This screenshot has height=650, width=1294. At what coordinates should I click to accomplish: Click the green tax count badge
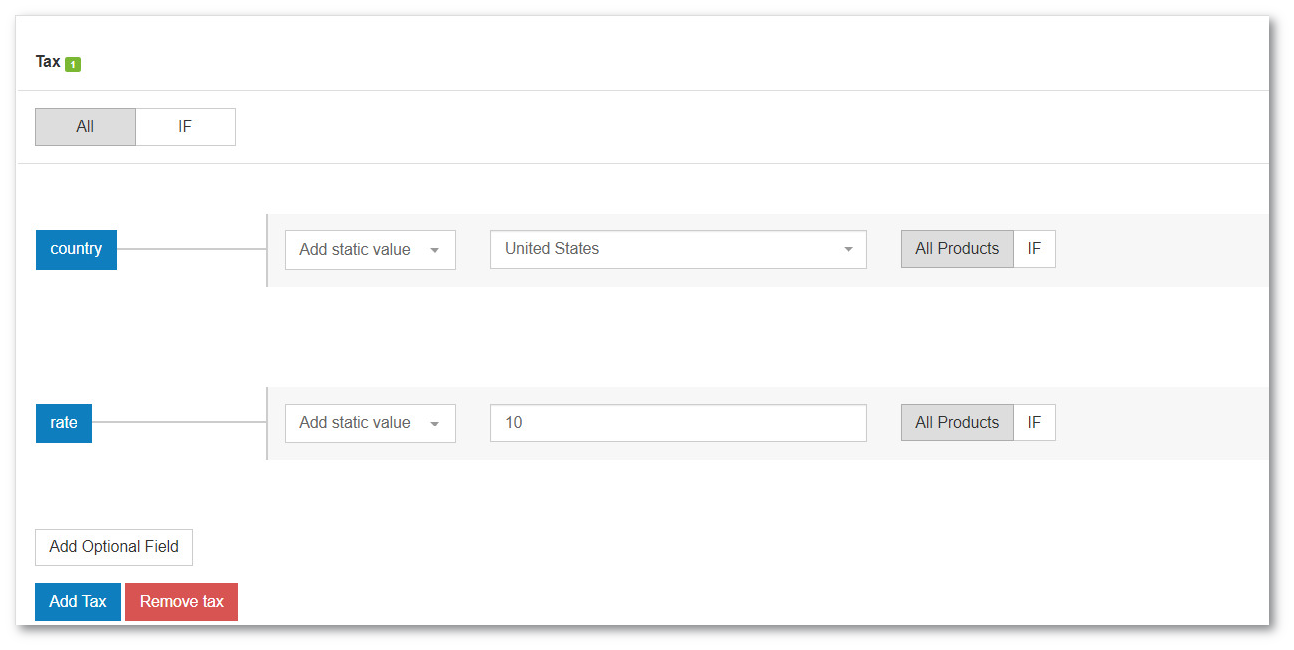pos(73,64)
